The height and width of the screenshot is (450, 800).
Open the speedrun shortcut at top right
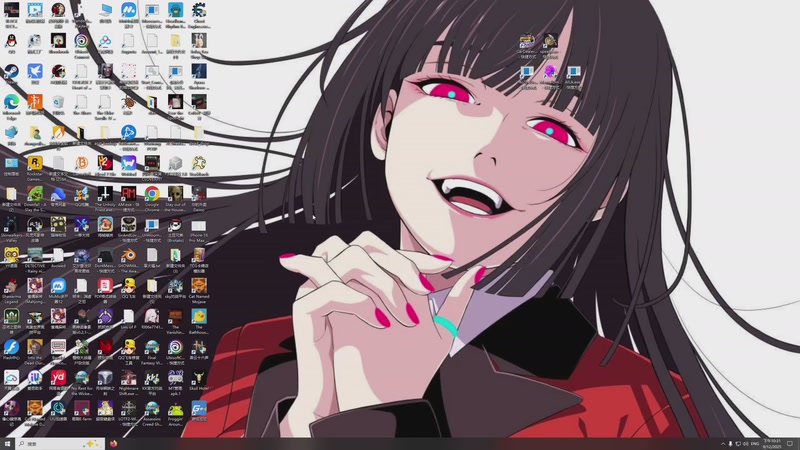tap(549, 41)
